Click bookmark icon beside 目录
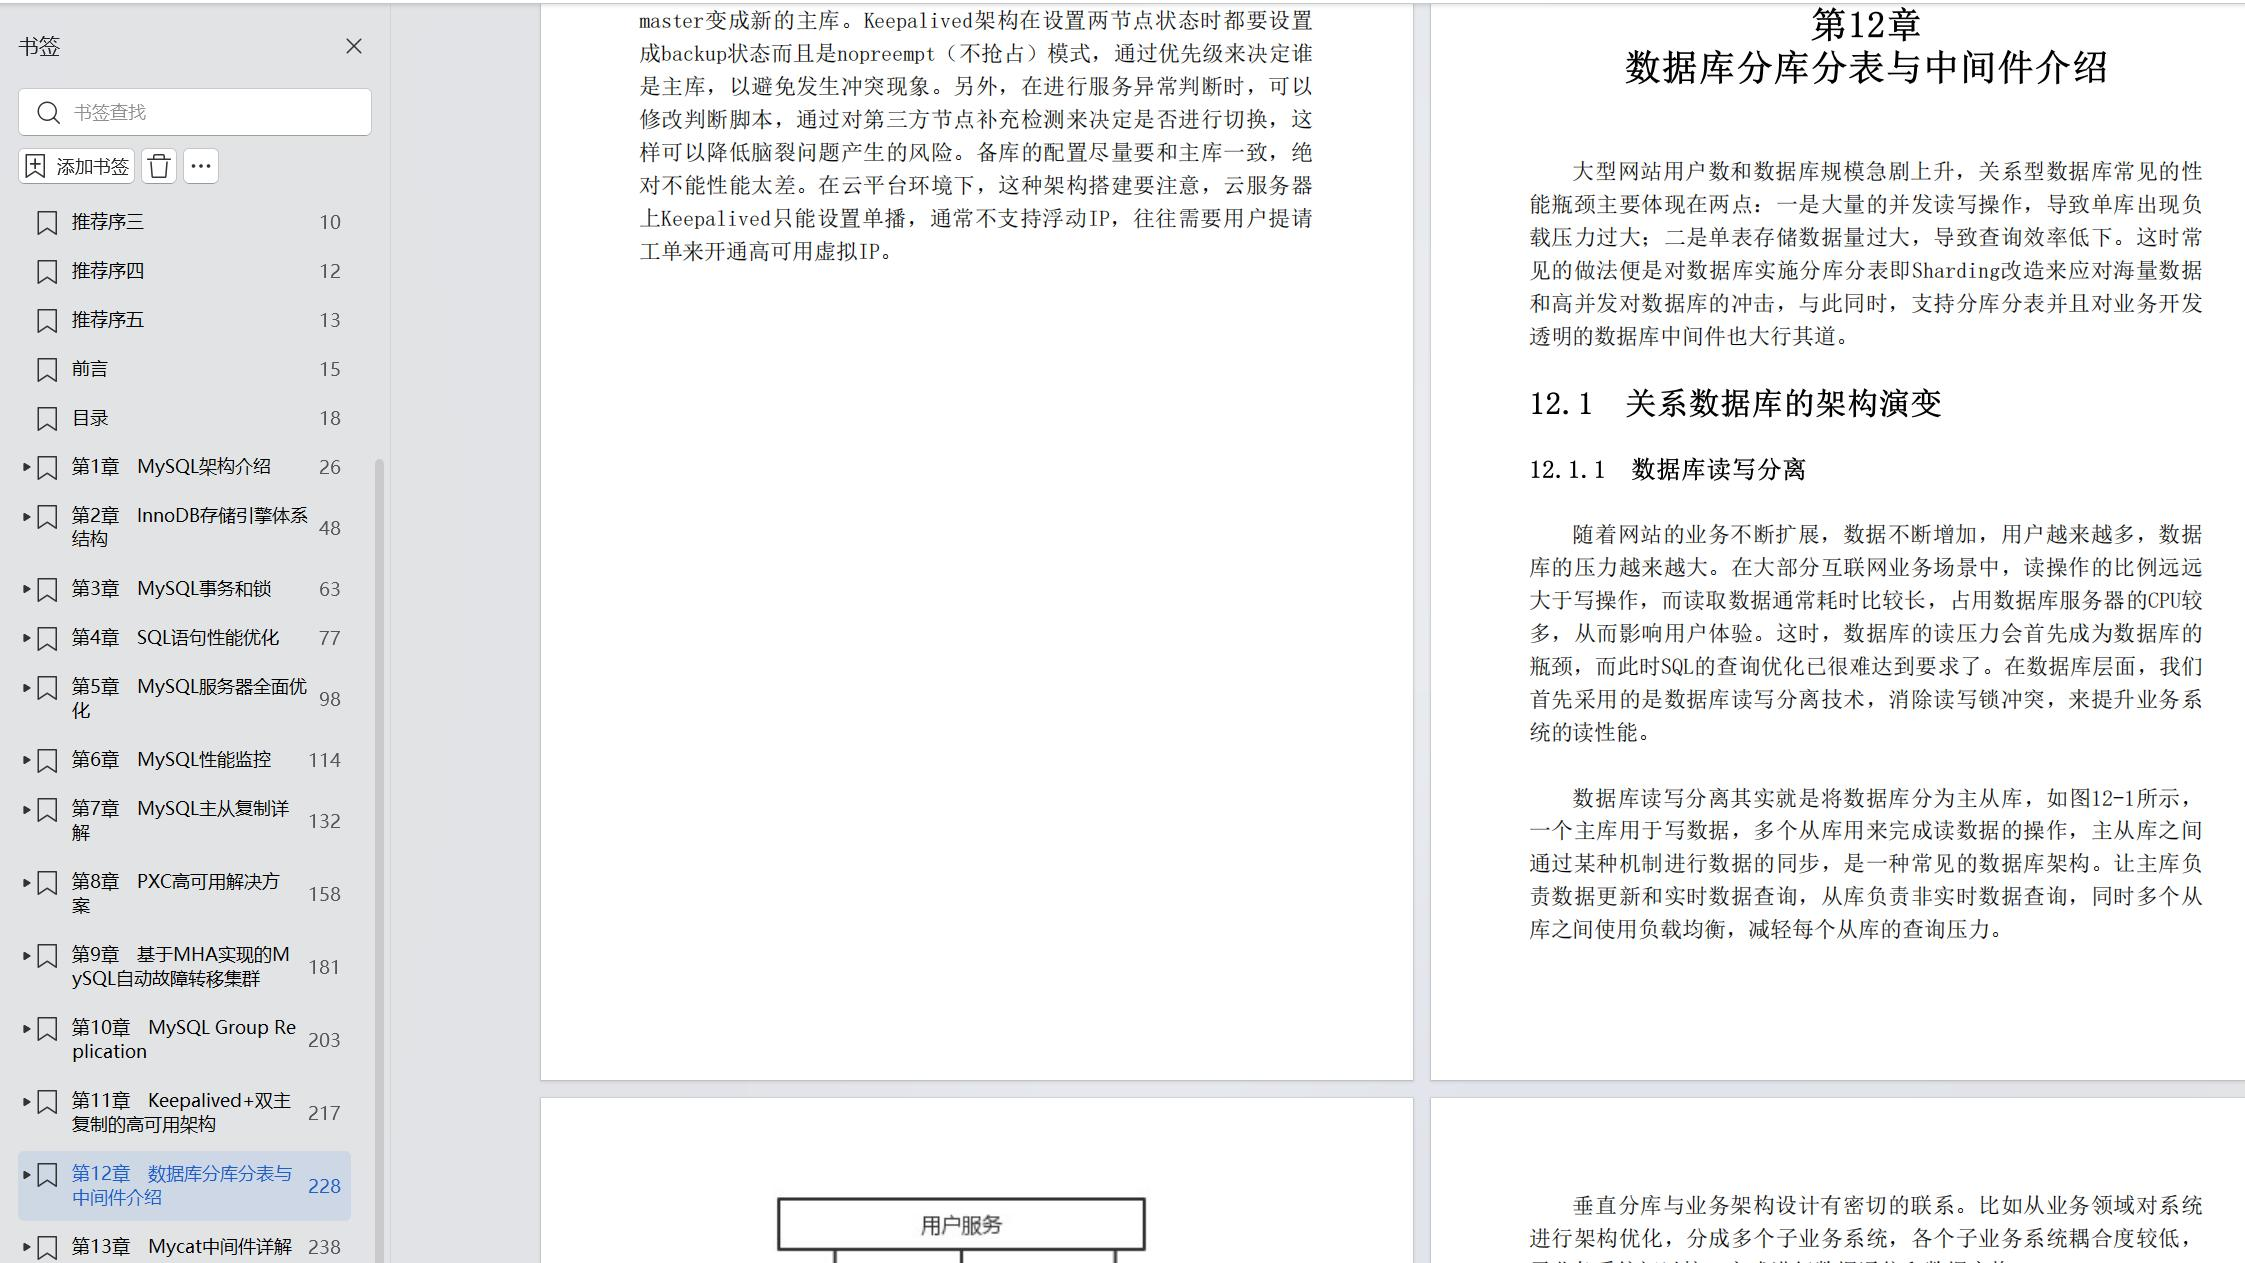The height and width of the screenshot is (1263, 2245). [x=47, y=419]
